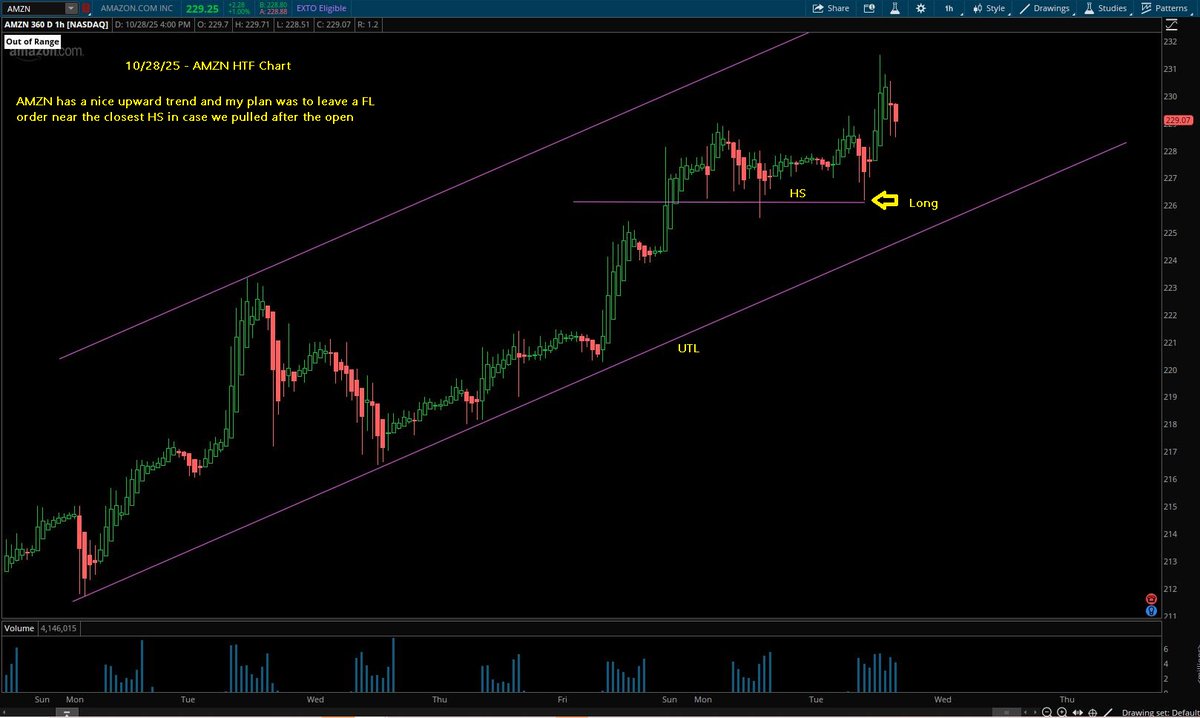The width and height of the screenshot is (1200, 718).
Task: Open the Studies menu
Action: 1106,8
